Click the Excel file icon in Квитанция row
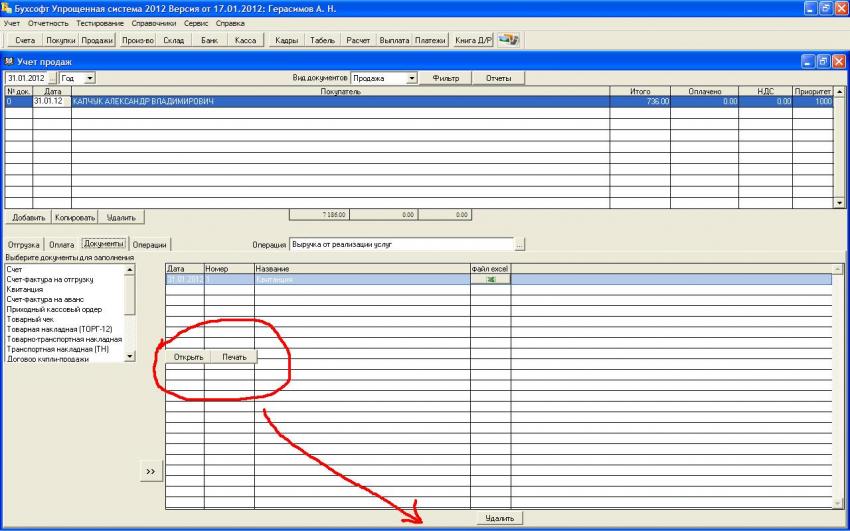Screen dimensions: 850x531 (490, 280)
